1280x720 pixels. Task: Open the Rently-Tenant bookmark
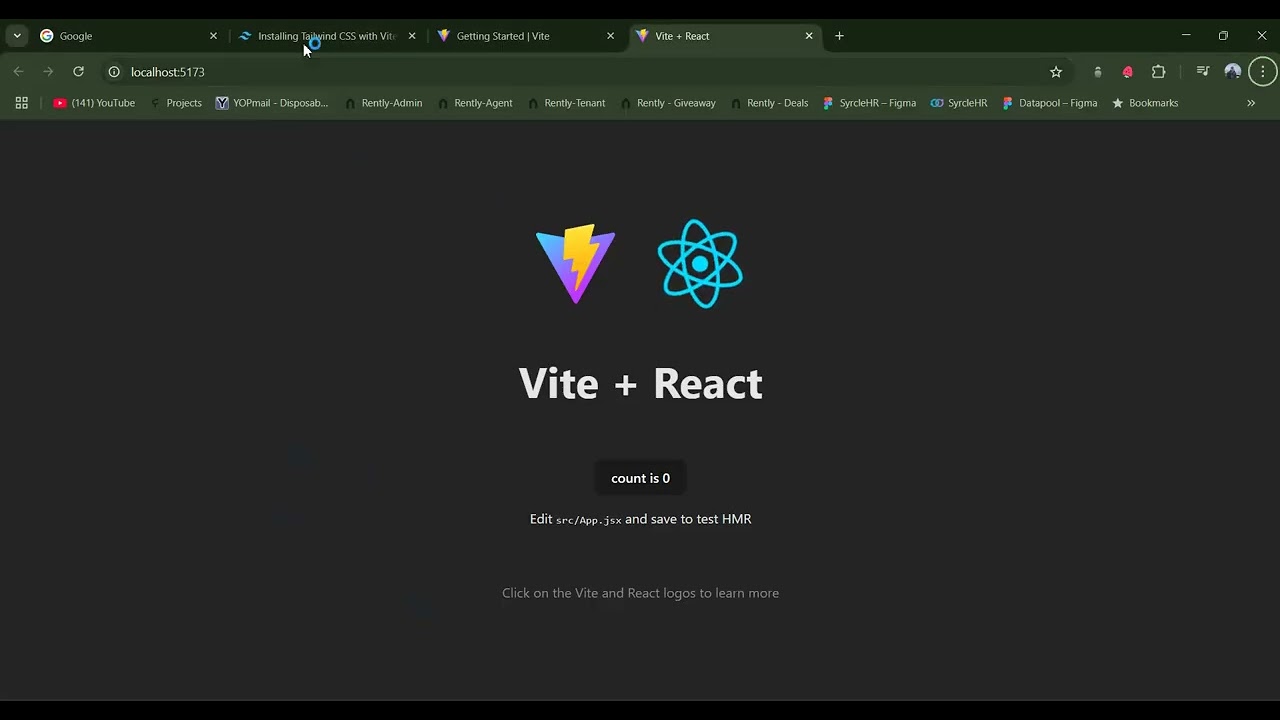[566, 103]
